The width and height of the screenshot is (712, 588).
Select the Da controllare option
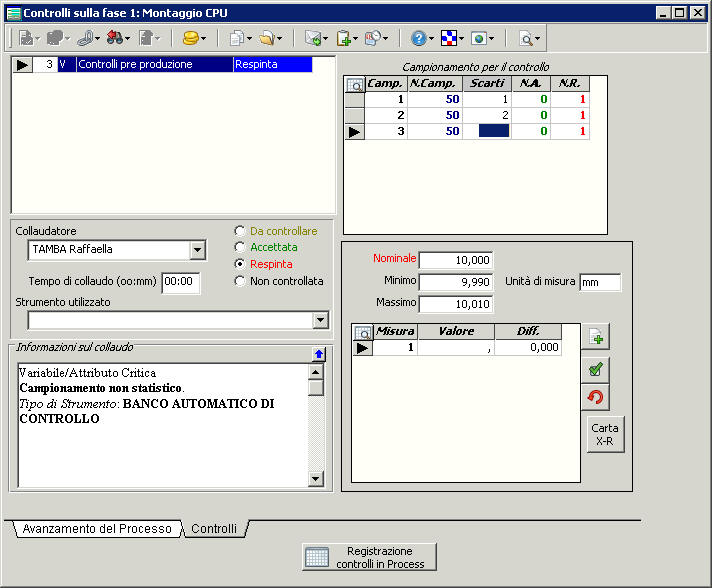tap(239, 230)
